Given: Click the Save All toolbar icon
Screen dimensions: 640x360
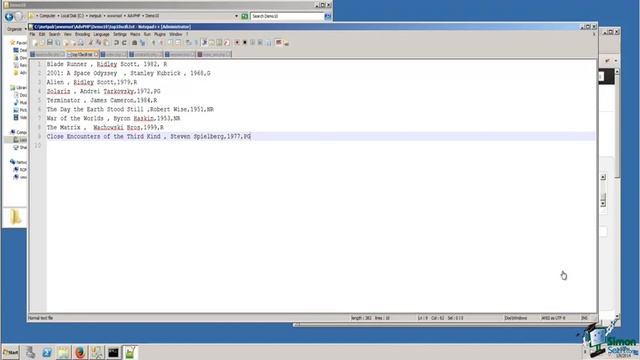Looking at the screenshot, I should pos(58,42).
